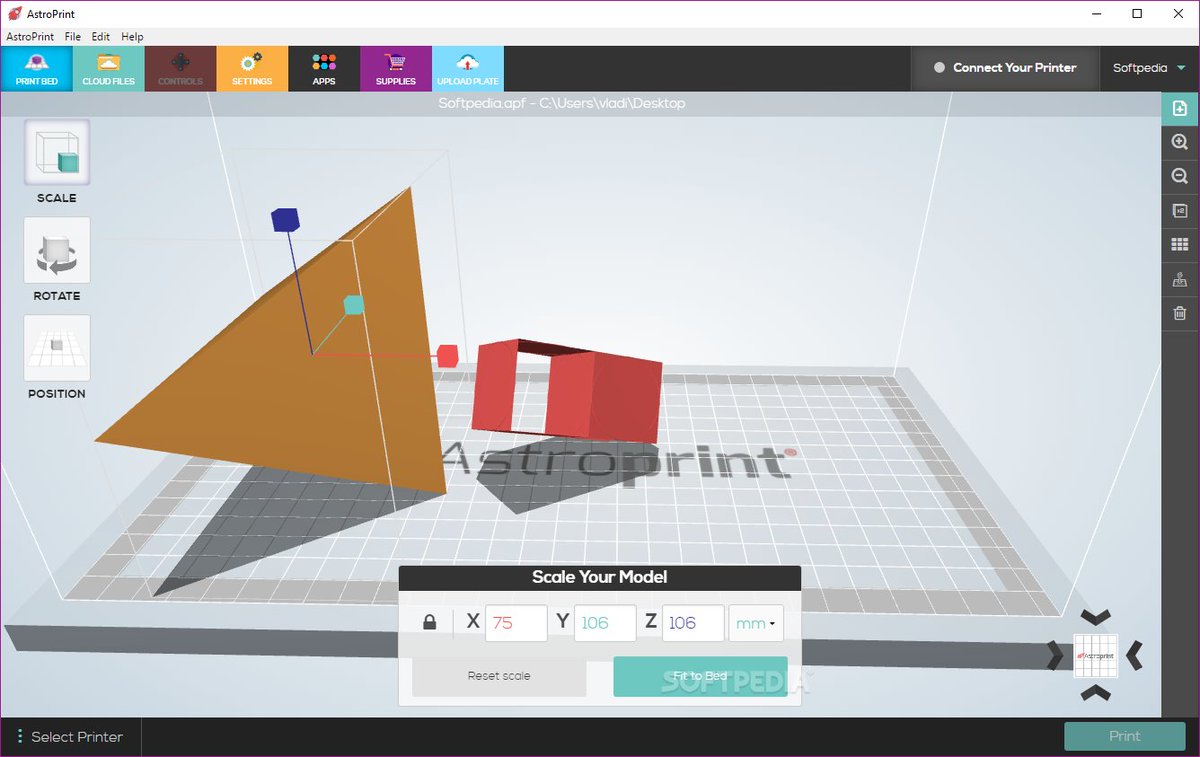This screenshot has height=757, width=1200.
Task: Open the Apps panel
Action: 324,68
